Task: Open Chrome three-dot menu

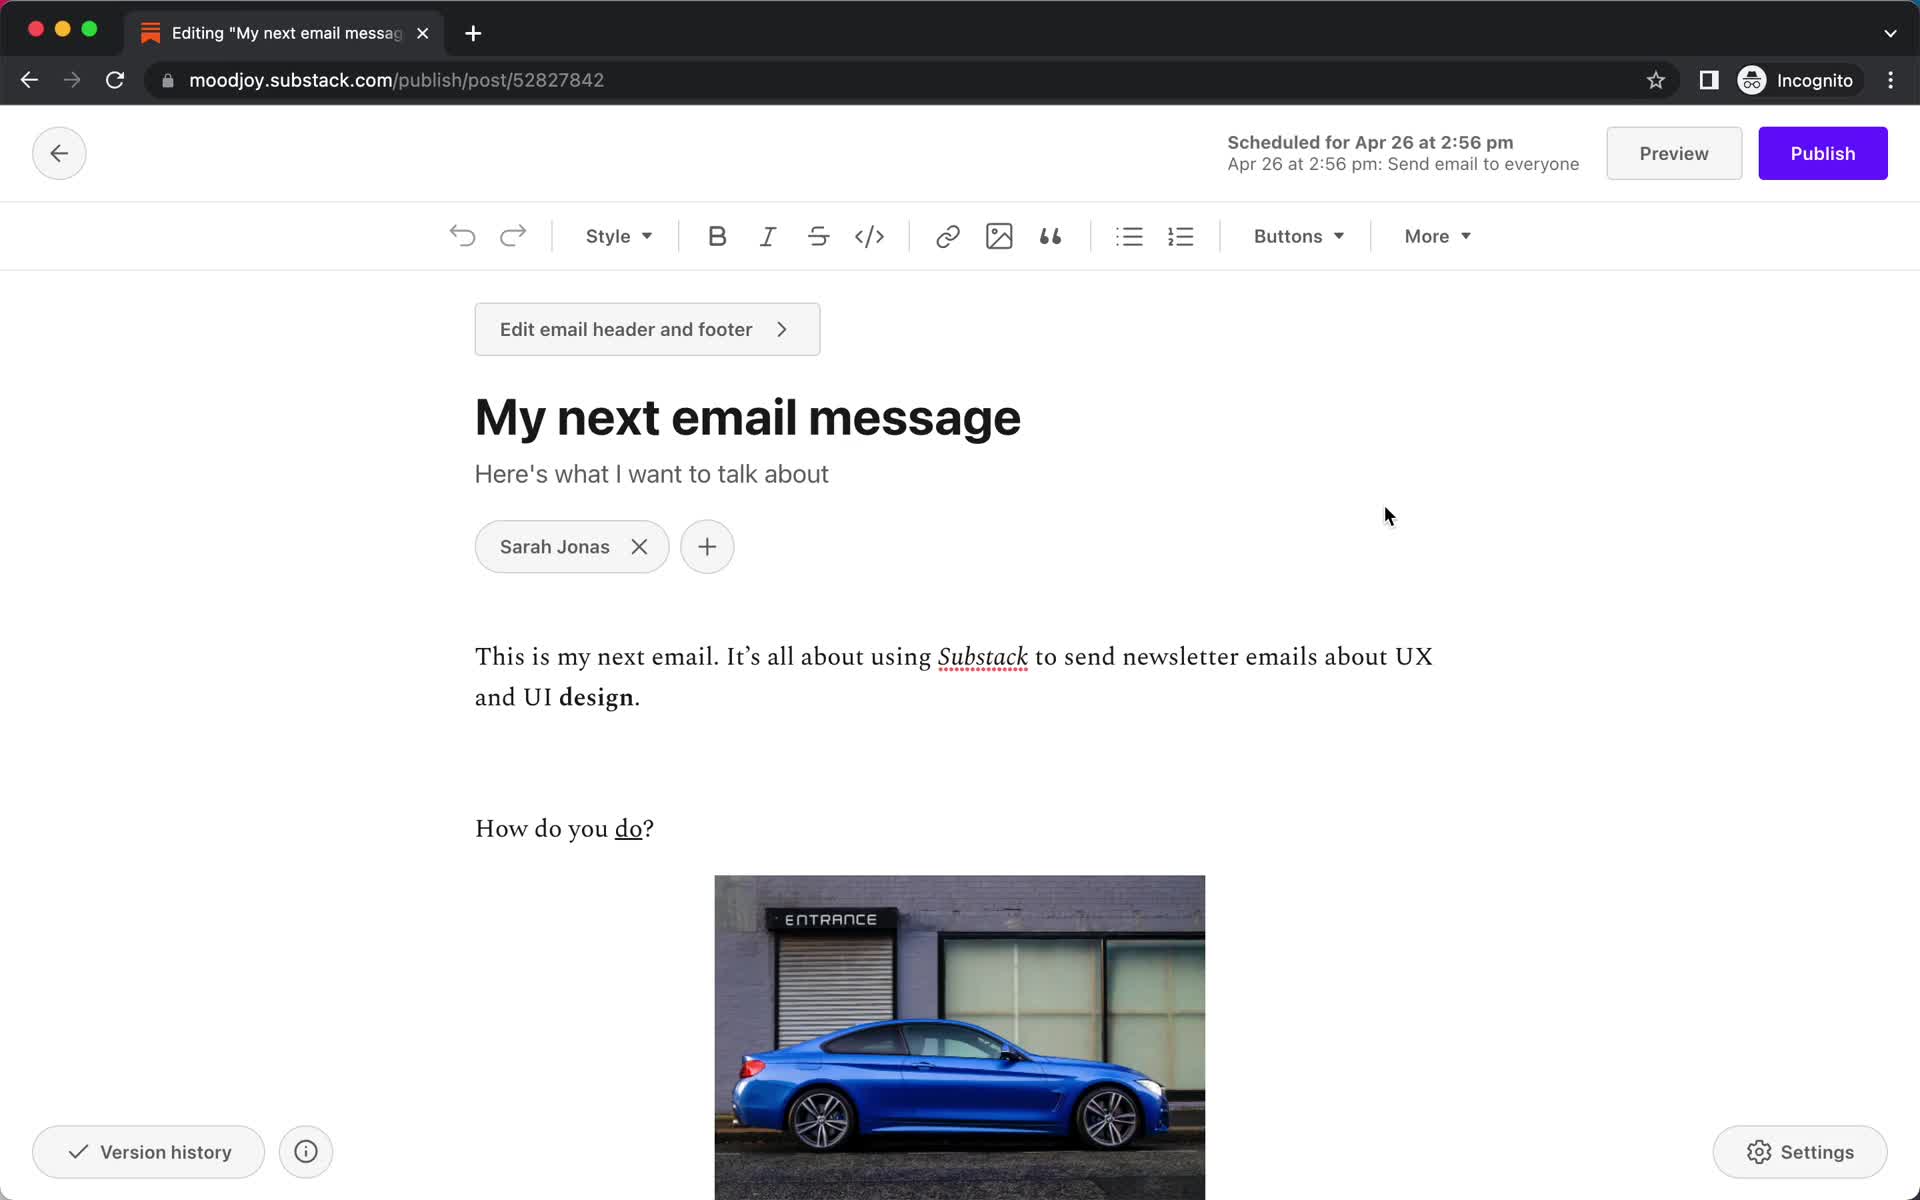Action: [x=1890, y=80]
